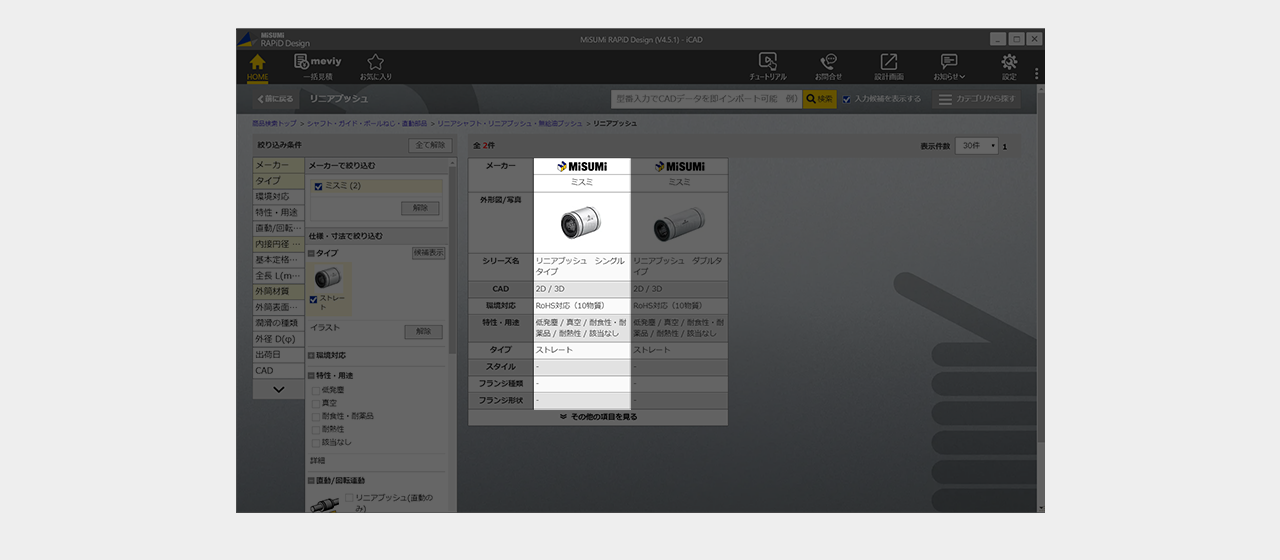Enable the 低発塵 checkbox
Screen dimensions: 1280x560
317,390
